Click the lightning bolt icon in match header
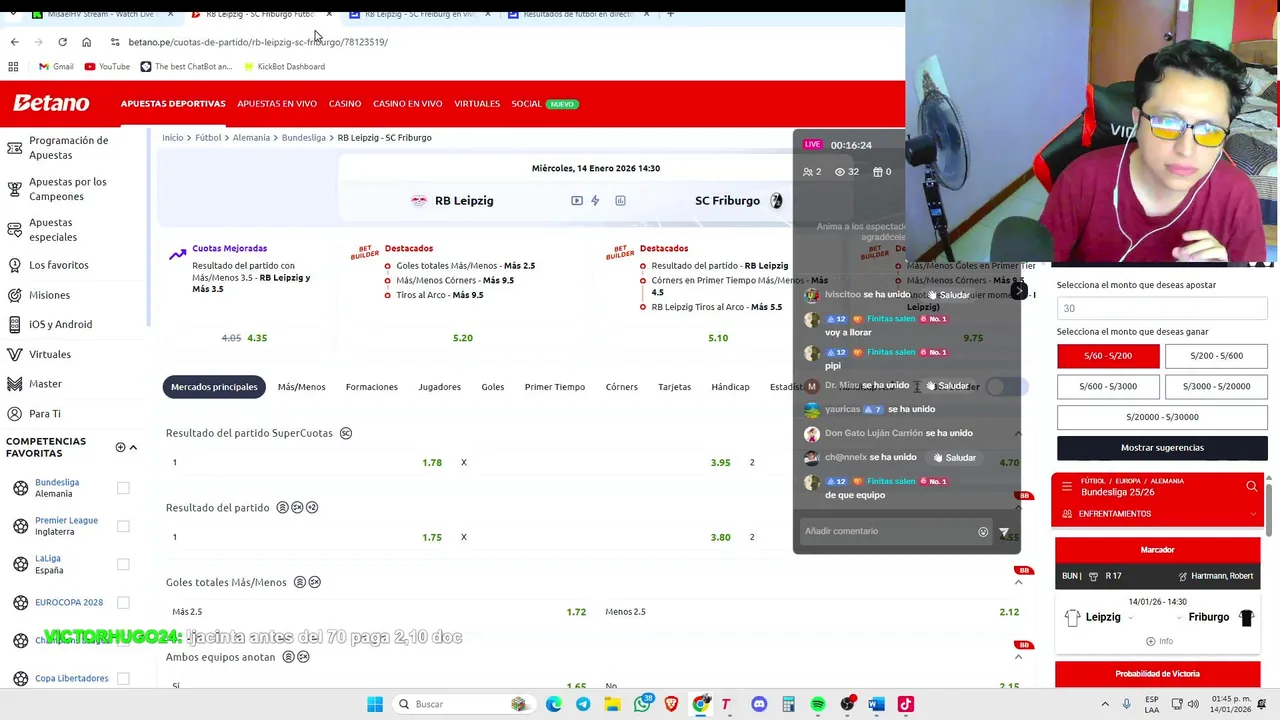 pyautogui.click(x=595, y=201)
